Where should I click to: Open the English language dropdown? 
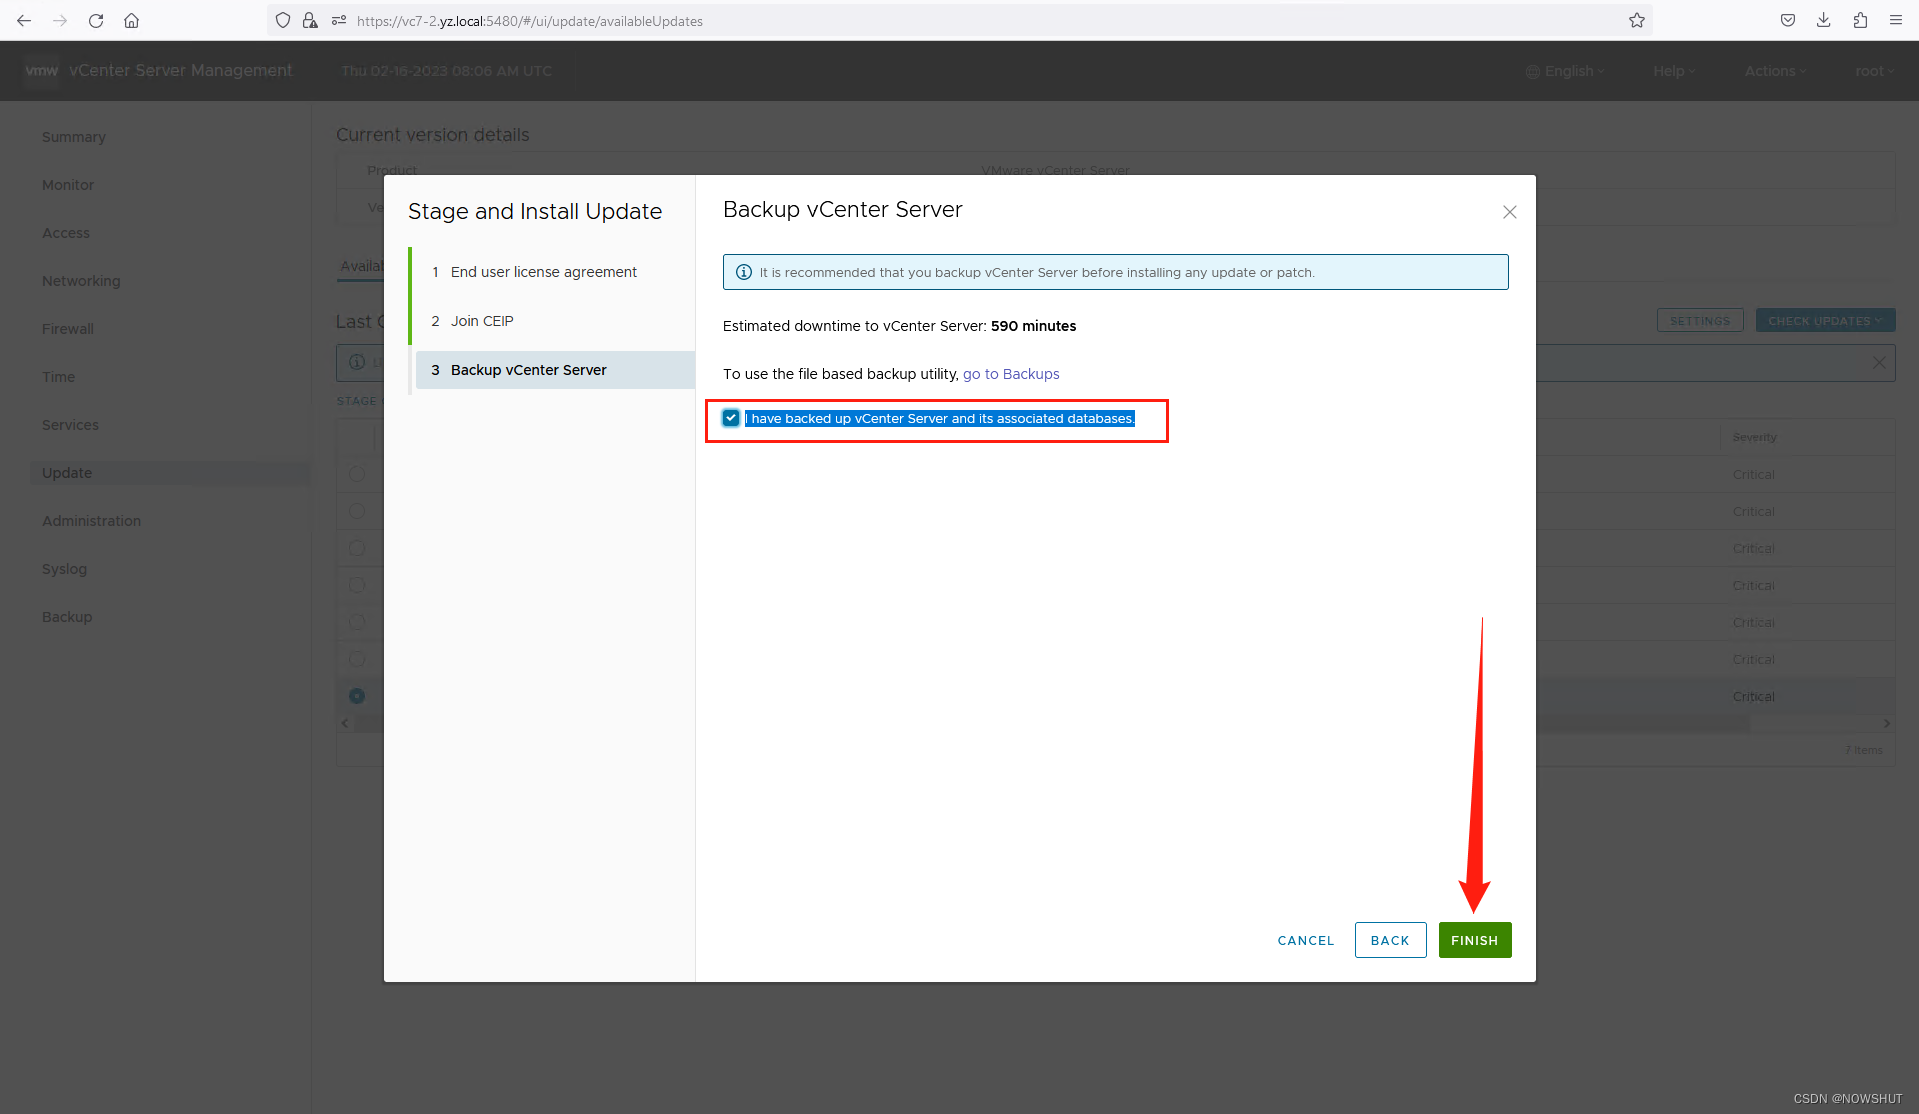point(1565,70)
